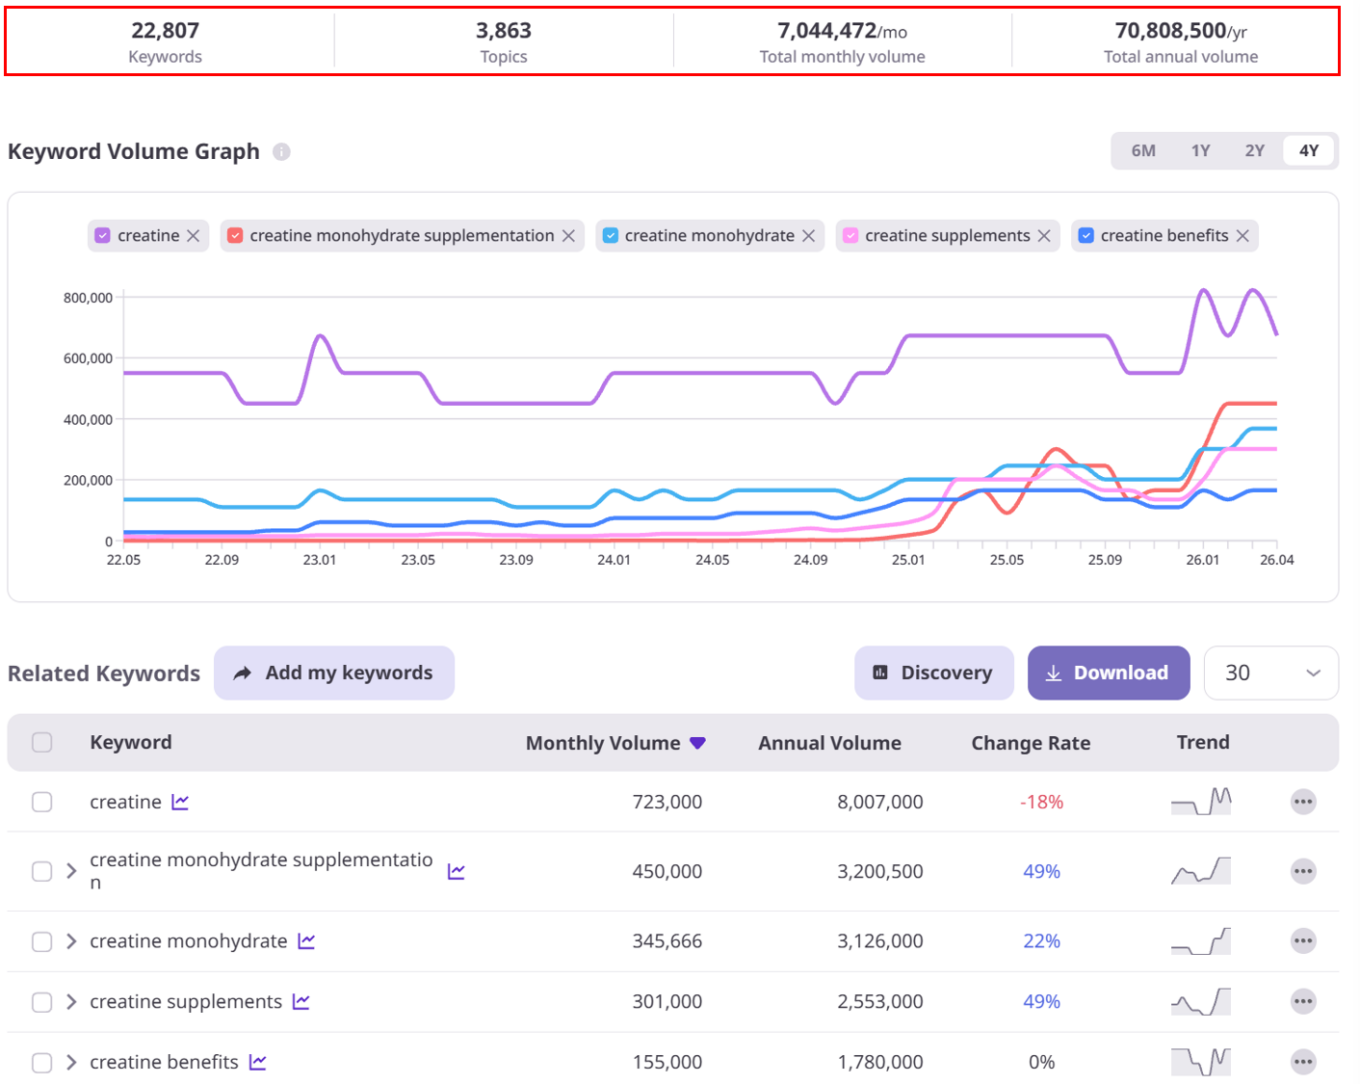This screenshot has height=1084, width=1360.
Task: Remove the creatine chip from the graph
Action: click(x=193, y=236)
